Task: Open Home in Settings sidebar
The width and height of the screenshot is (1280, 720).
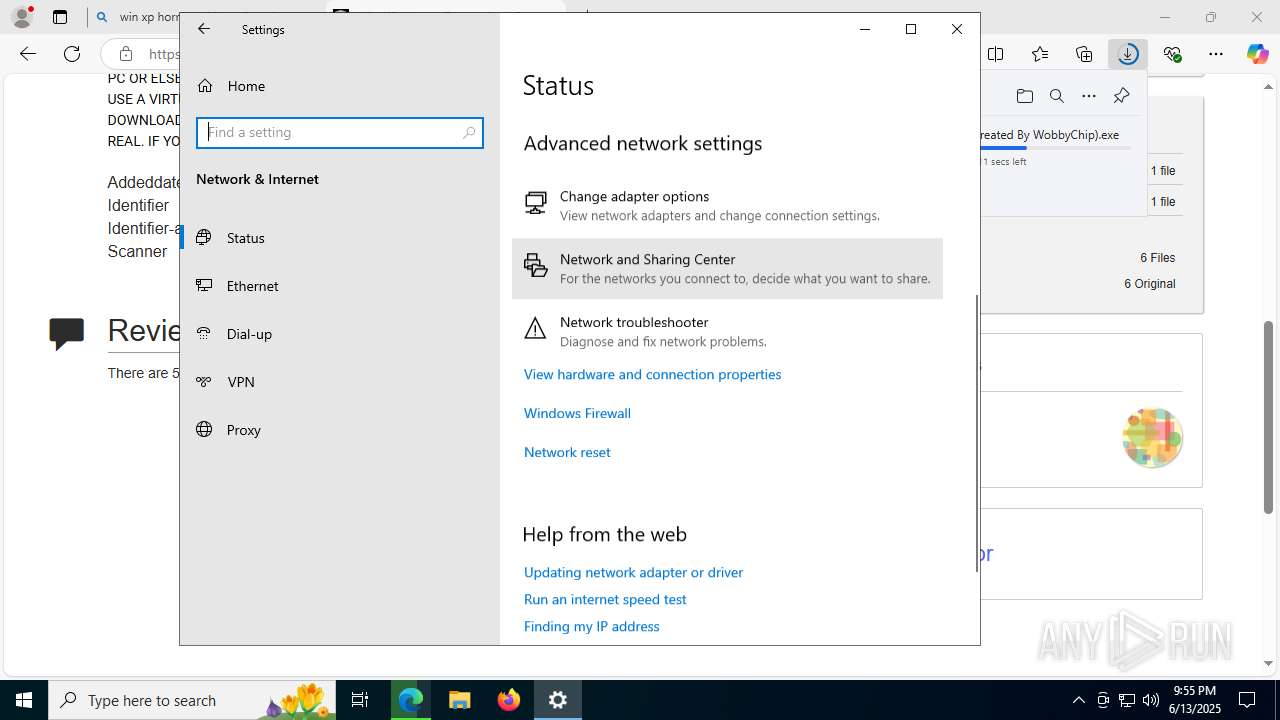Action: tap(340, 86)
